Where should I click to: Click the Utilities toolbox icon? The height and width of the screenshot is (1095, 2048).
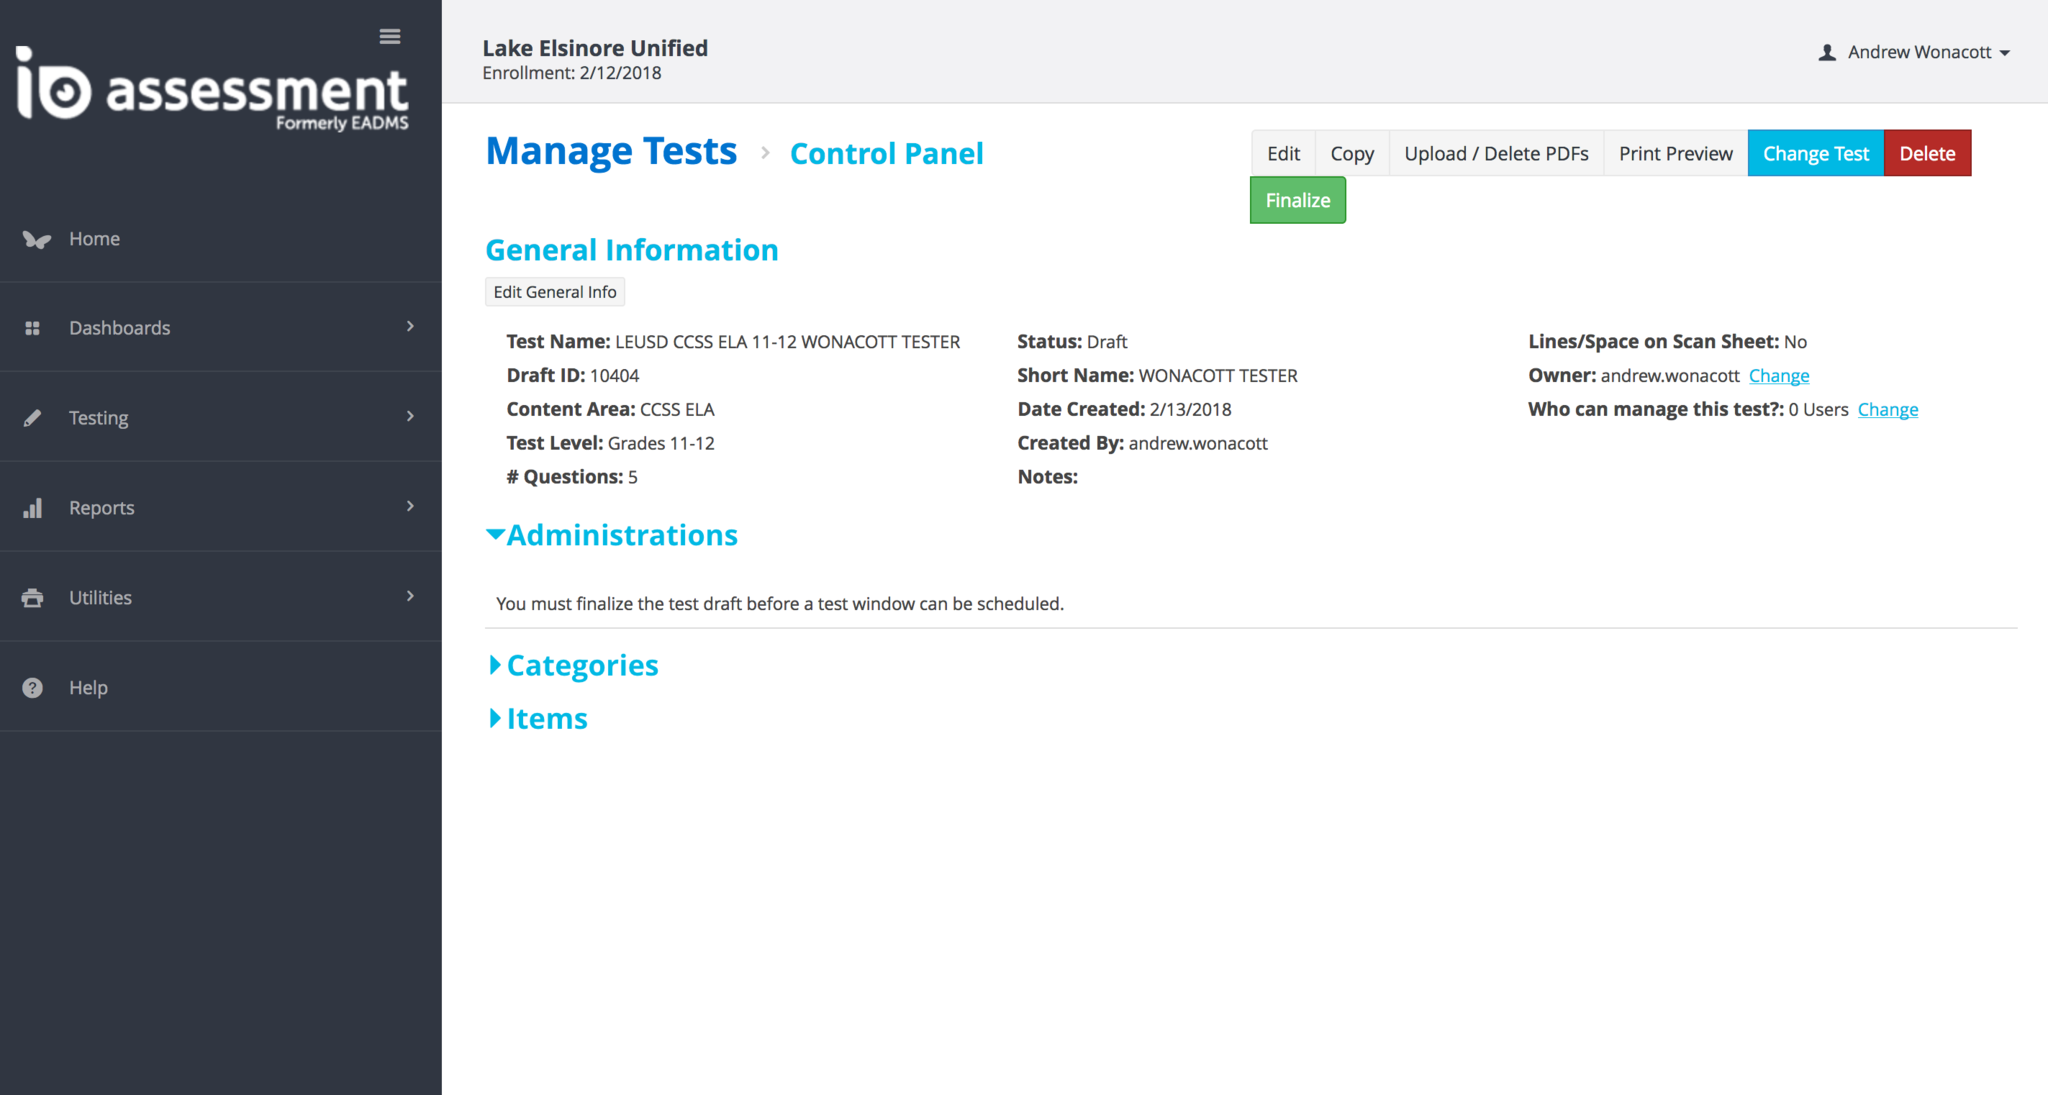coord(33,598)
